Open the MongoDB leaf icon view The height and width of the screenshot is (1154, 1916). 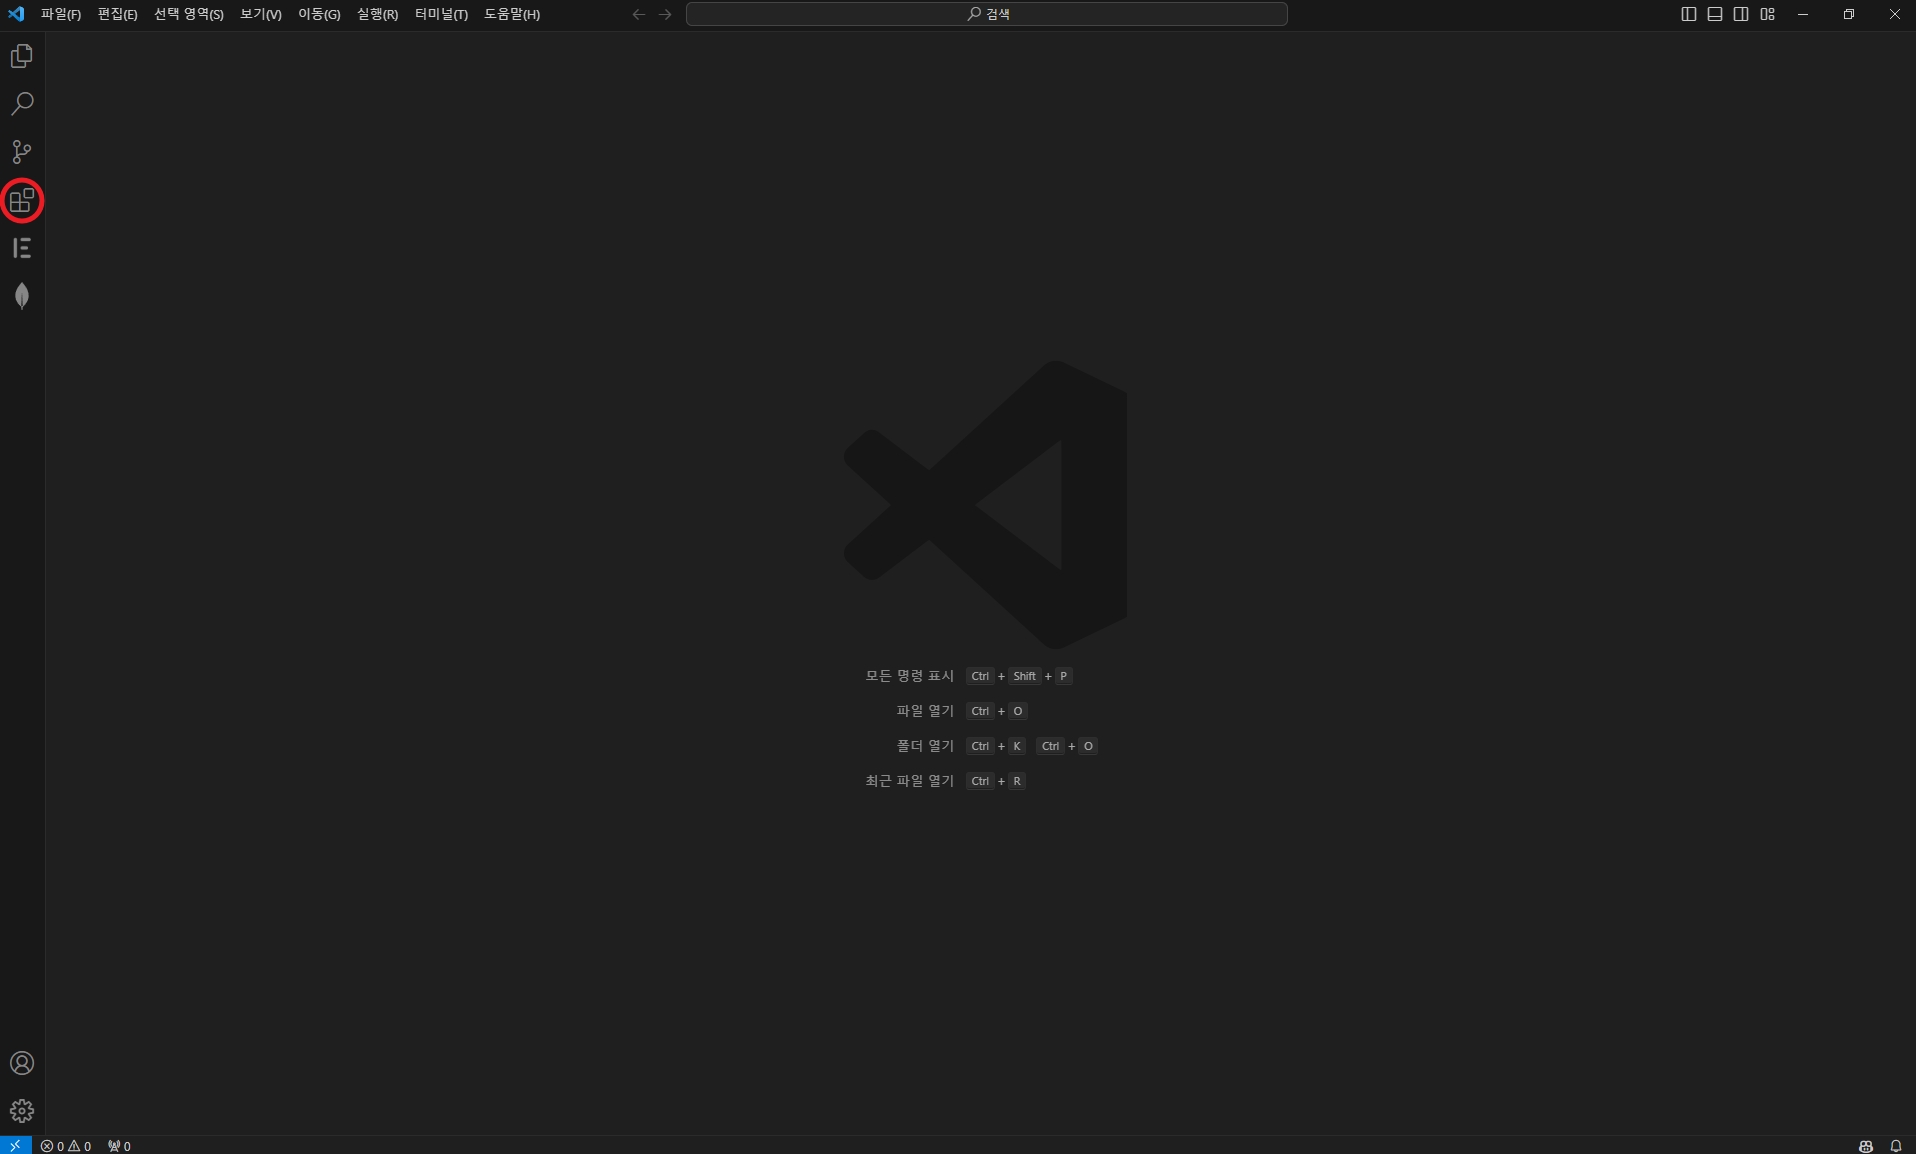point(22,296)
